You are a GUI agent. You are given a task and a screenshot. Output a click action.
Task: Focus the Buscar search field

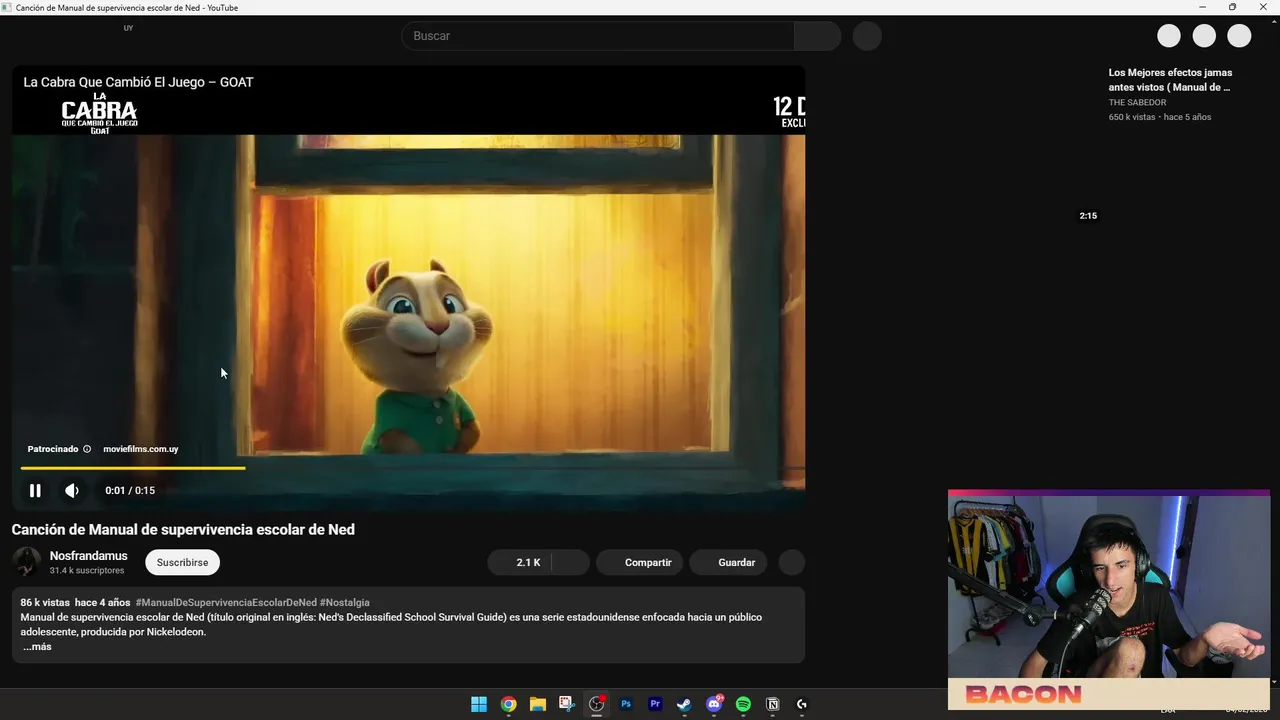coord(598,36)
